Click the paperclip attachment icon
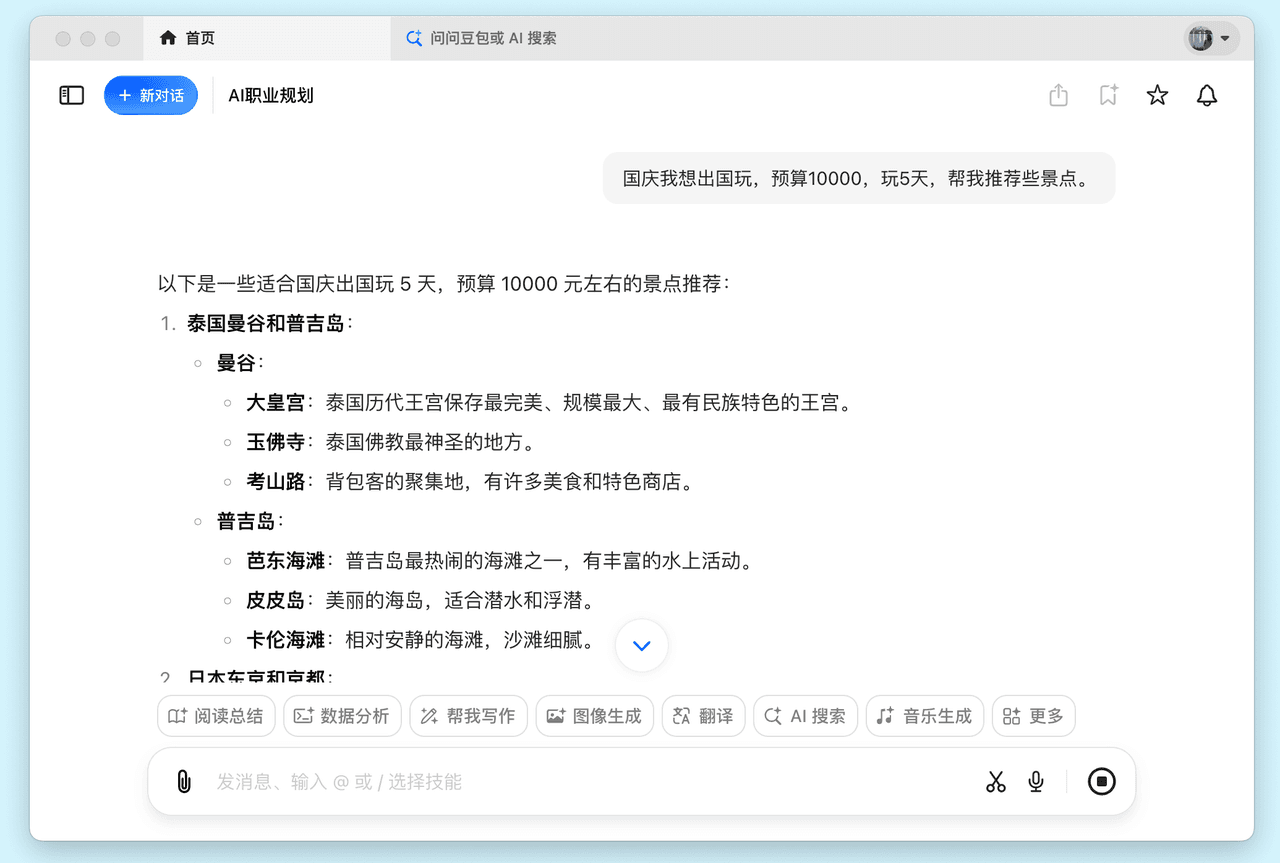The image size is (1280, 863). 184,781
